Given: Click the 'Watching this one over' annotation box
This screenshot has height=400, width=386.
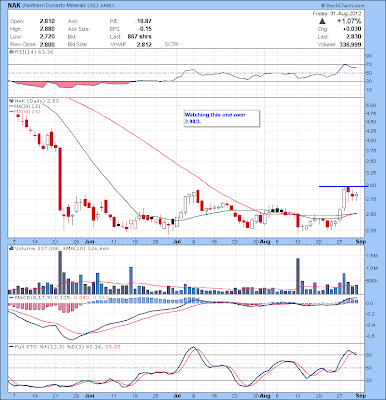Looking at the screenshot, I should pyautogui.click(x=222, y=118).
